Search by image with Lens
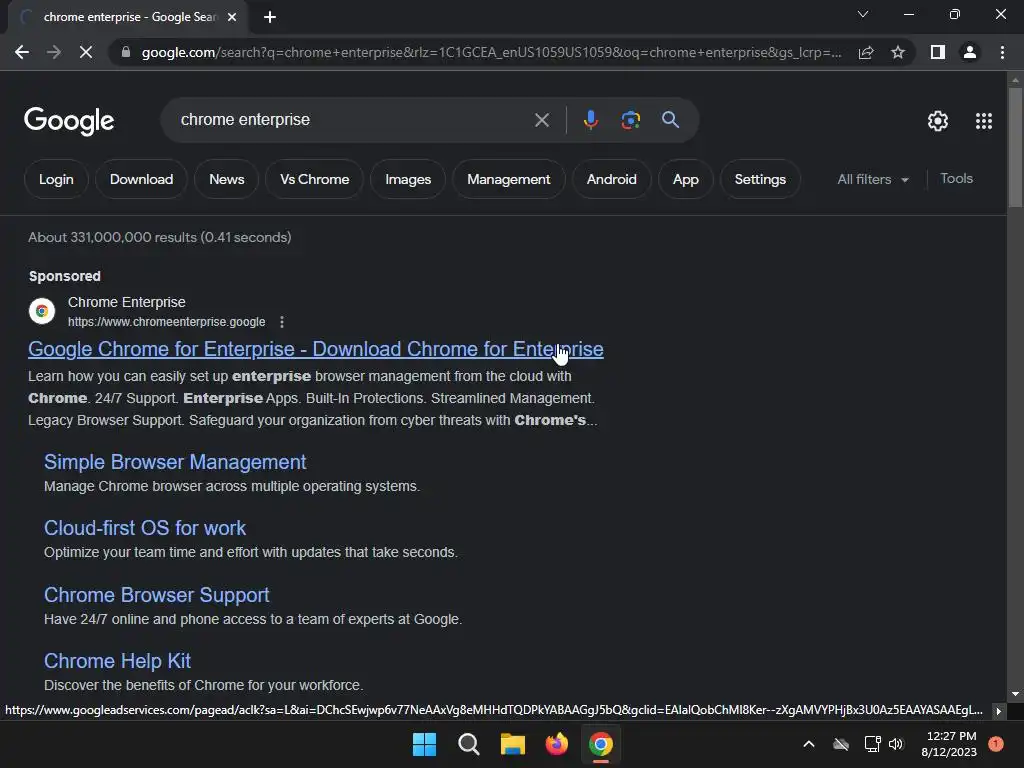 point(630,120)
